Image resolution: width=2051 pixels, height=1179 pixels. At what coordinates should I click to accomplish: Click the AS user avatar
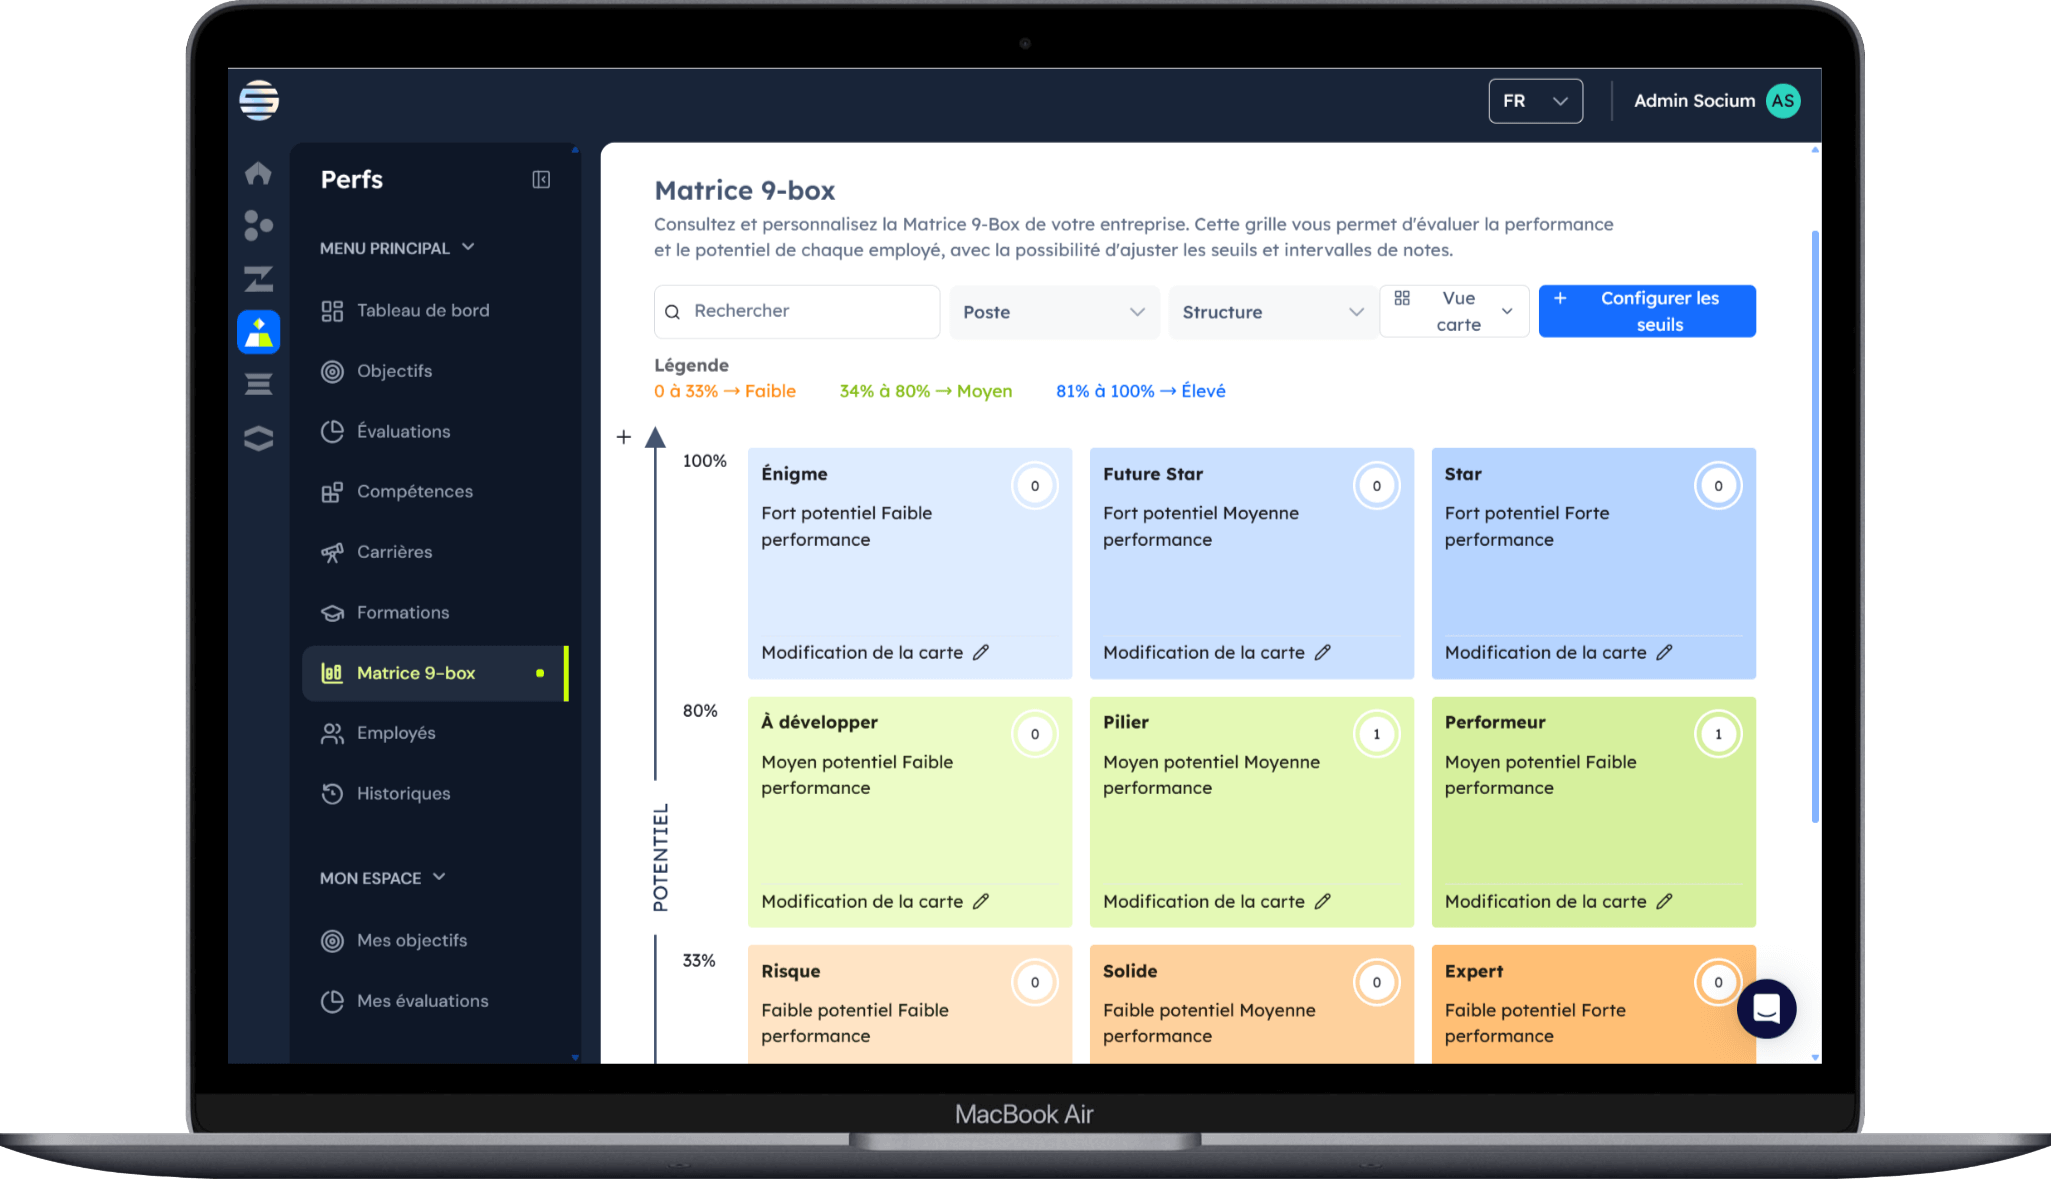pyautogui.click(x=1782, y=101)
